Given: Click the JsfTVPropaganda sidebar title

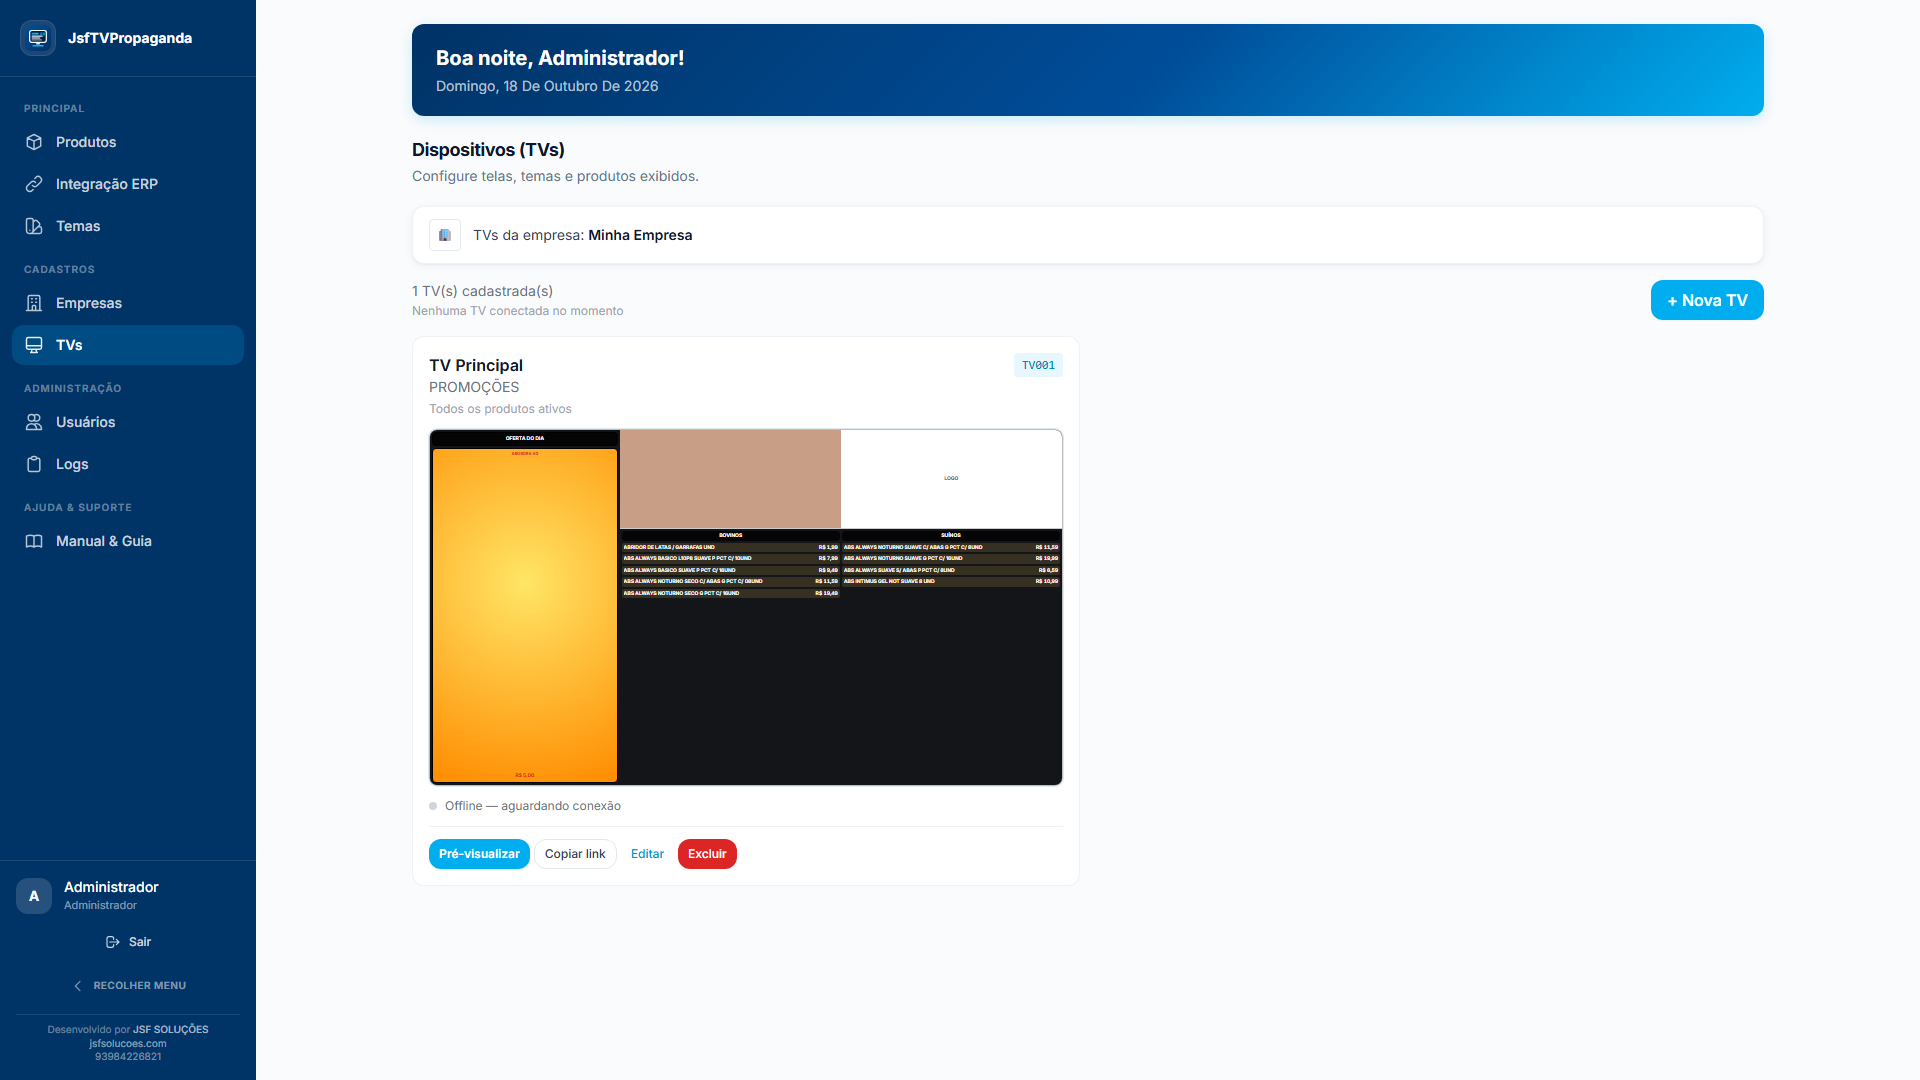Looking at the screenshot, I should [130, 38].
